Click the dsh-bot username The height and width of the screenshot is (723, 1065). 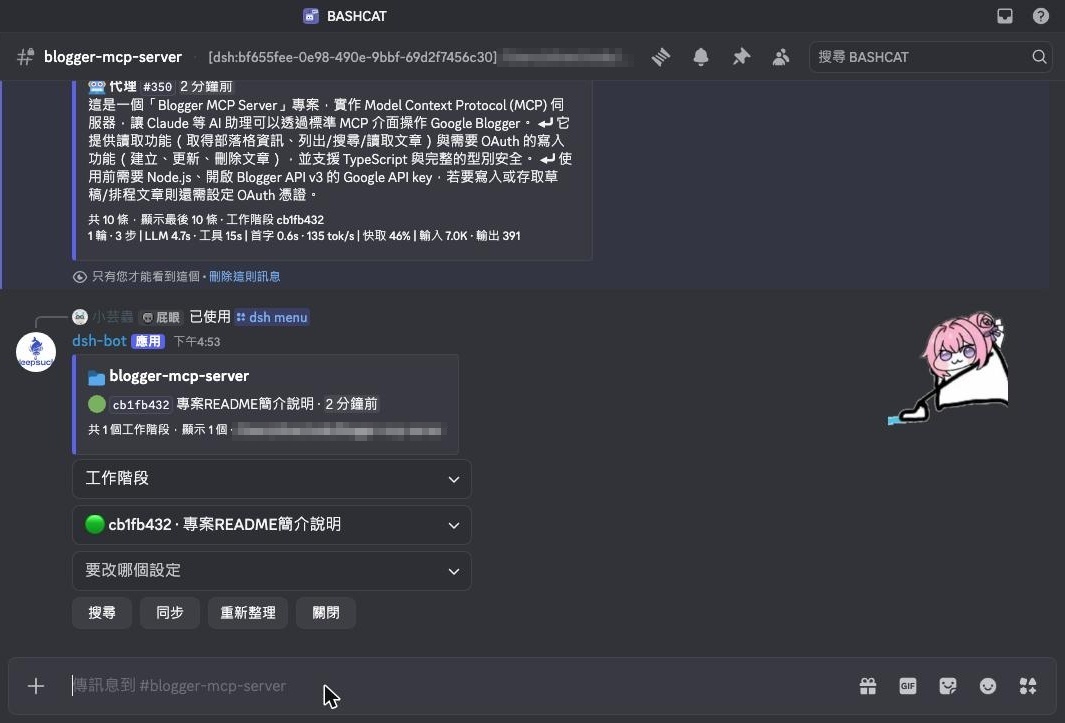click(x=99, y=341)
